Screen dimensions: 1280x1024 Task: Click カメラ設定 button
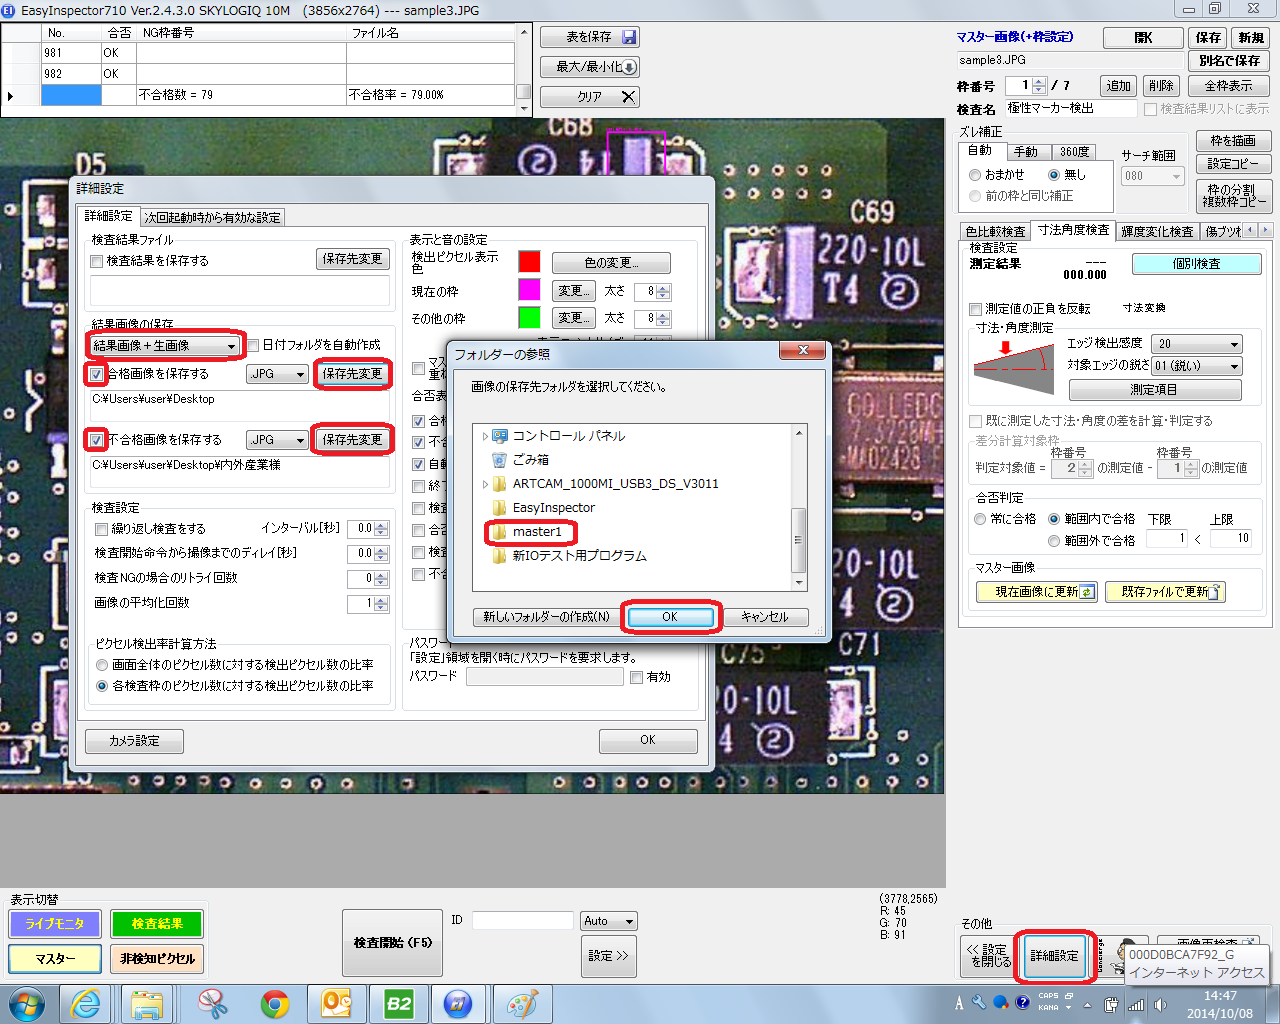134,741
